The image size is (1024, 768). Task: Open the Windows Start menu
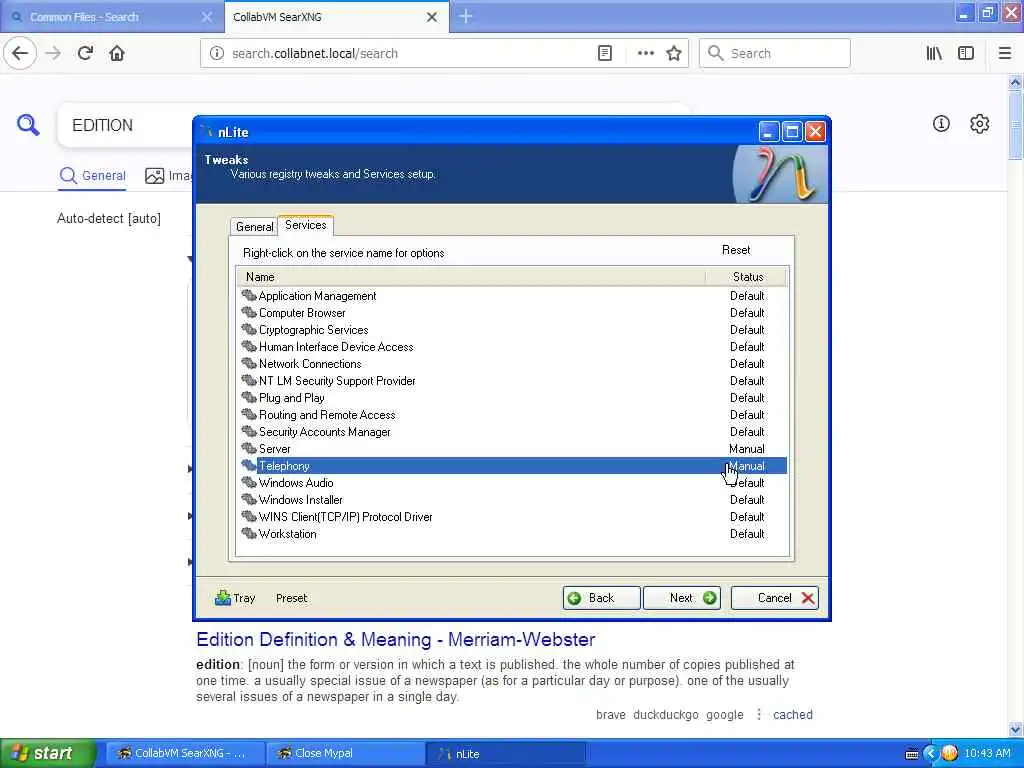point(48,753)
